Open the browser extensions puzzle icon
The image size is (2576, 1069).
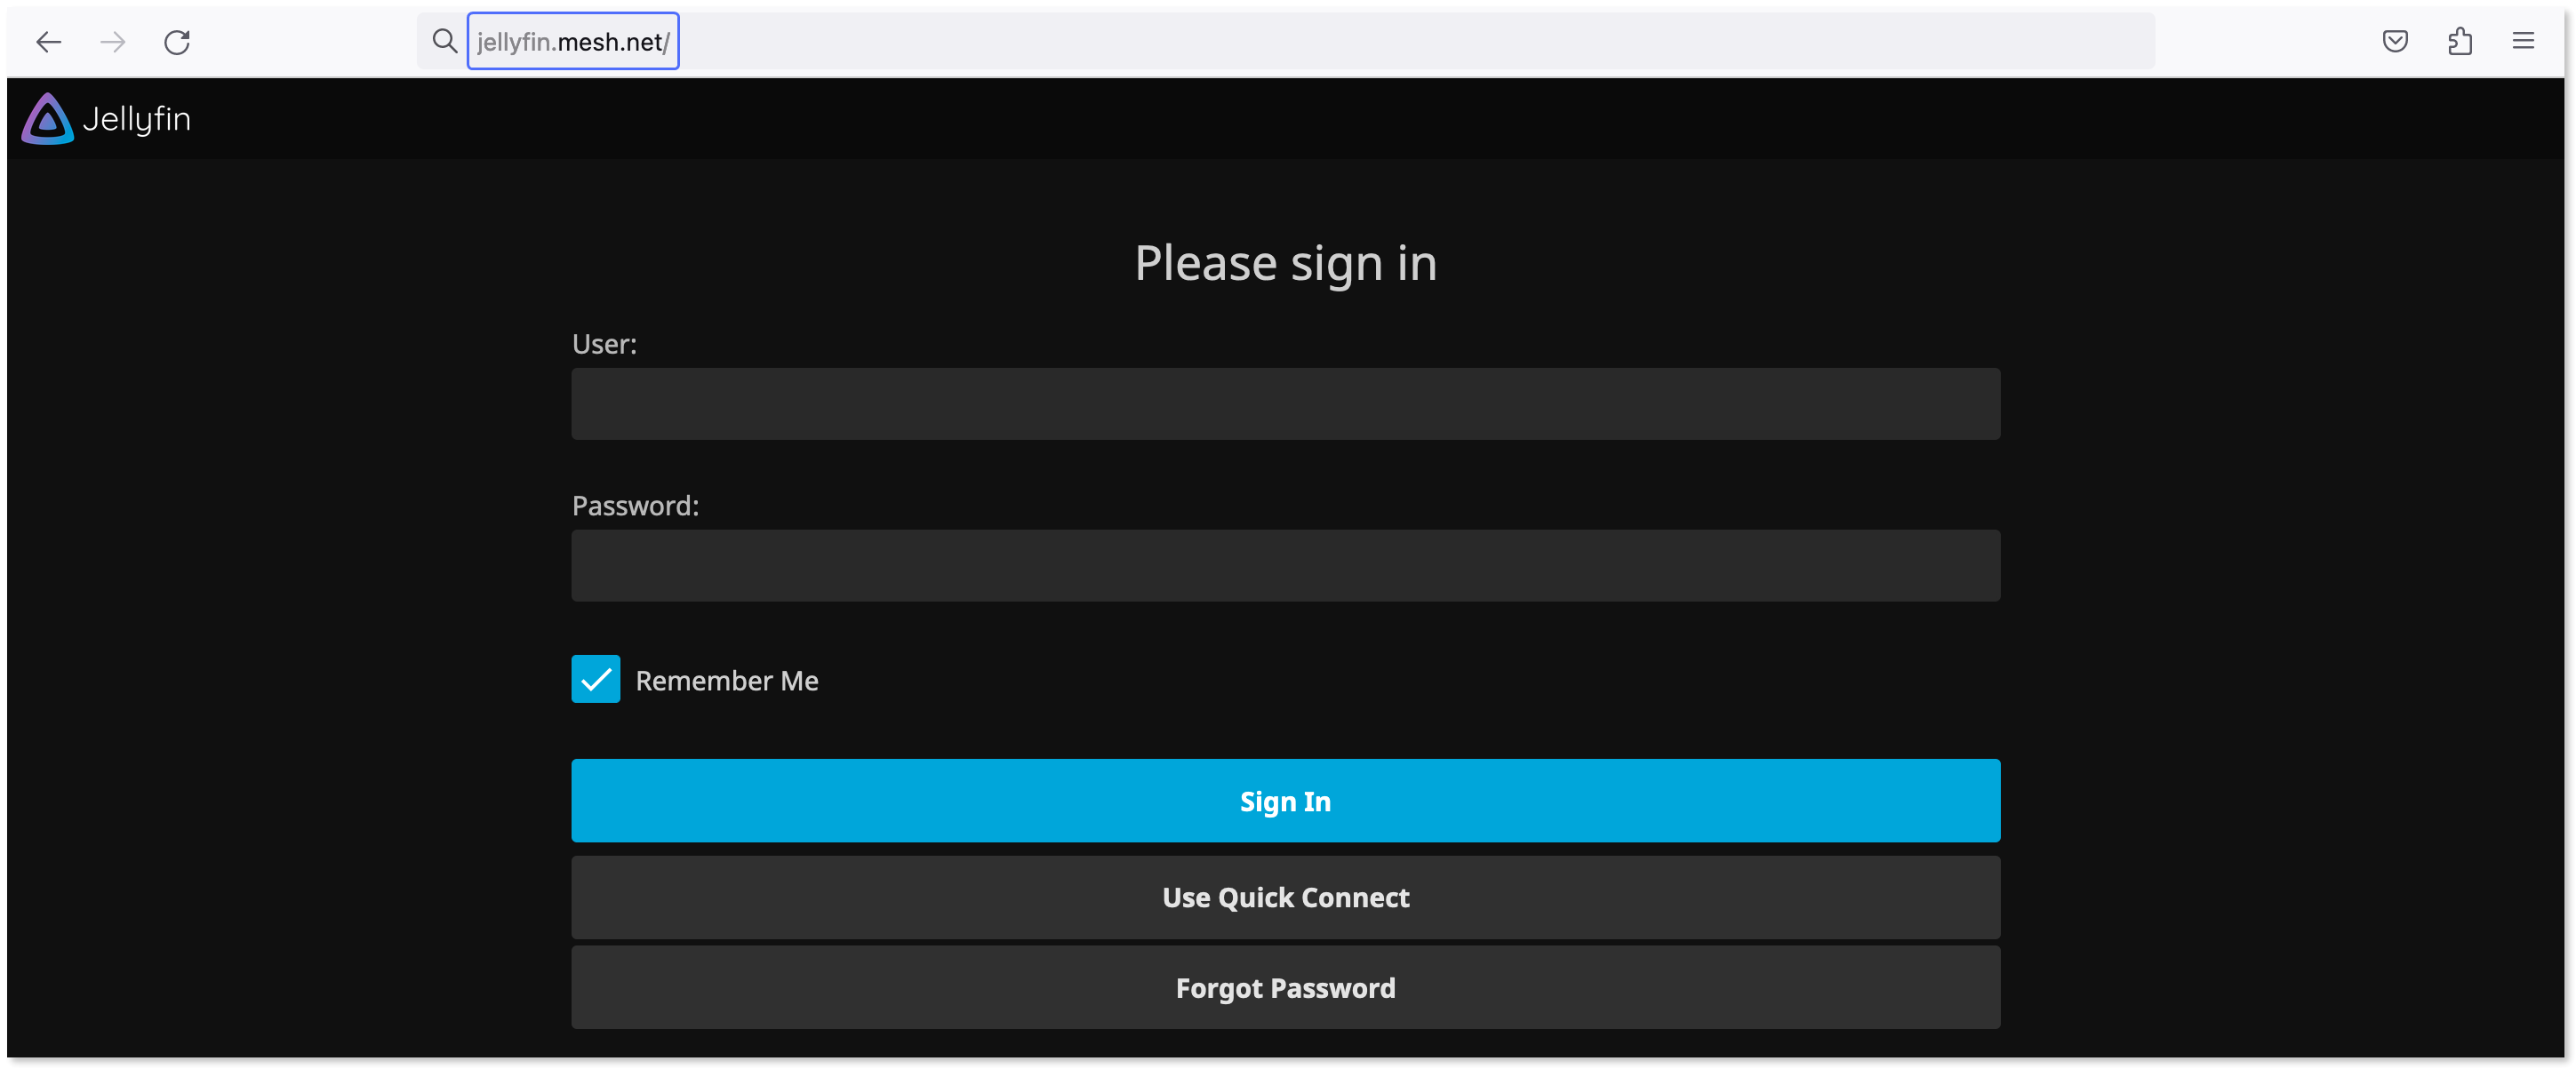[2460, 41]
